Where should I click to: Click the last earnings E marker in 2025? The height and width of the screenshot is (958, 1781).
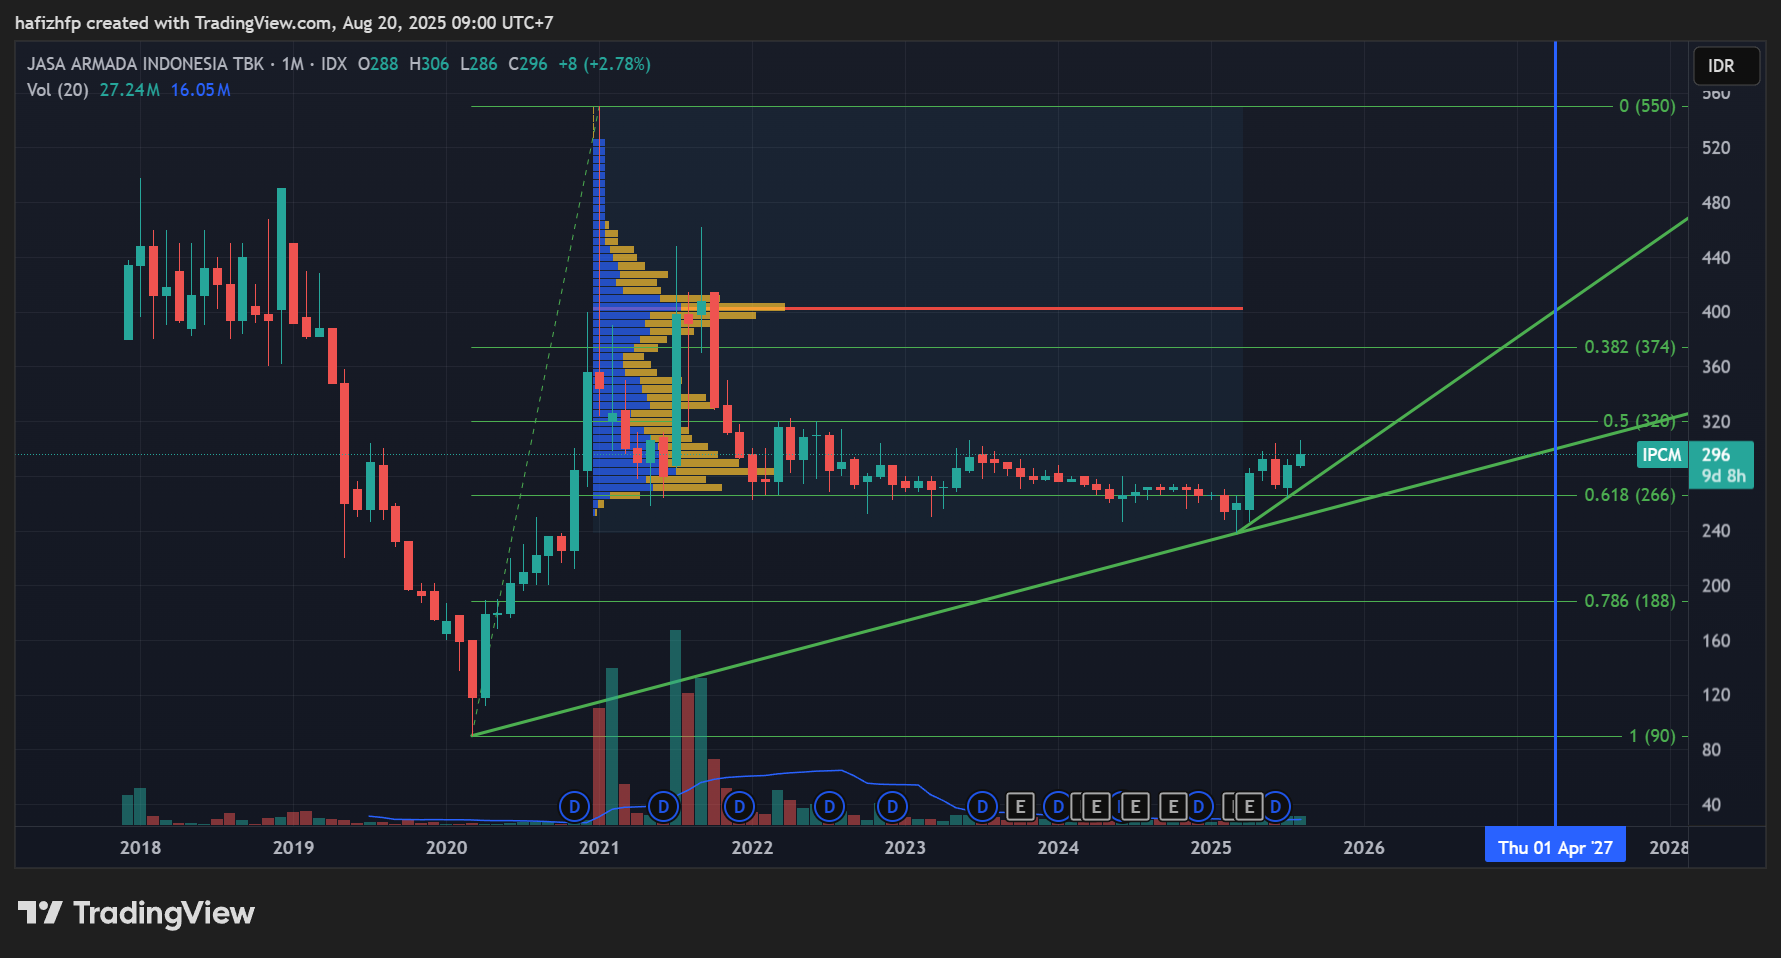[x=1249, y=806]
